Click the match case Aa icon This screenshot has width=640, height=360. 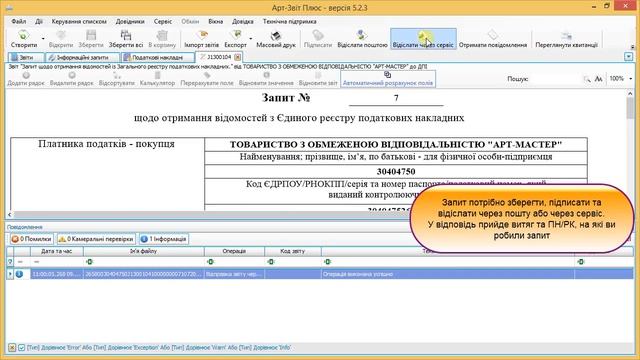tap(598, 79)
